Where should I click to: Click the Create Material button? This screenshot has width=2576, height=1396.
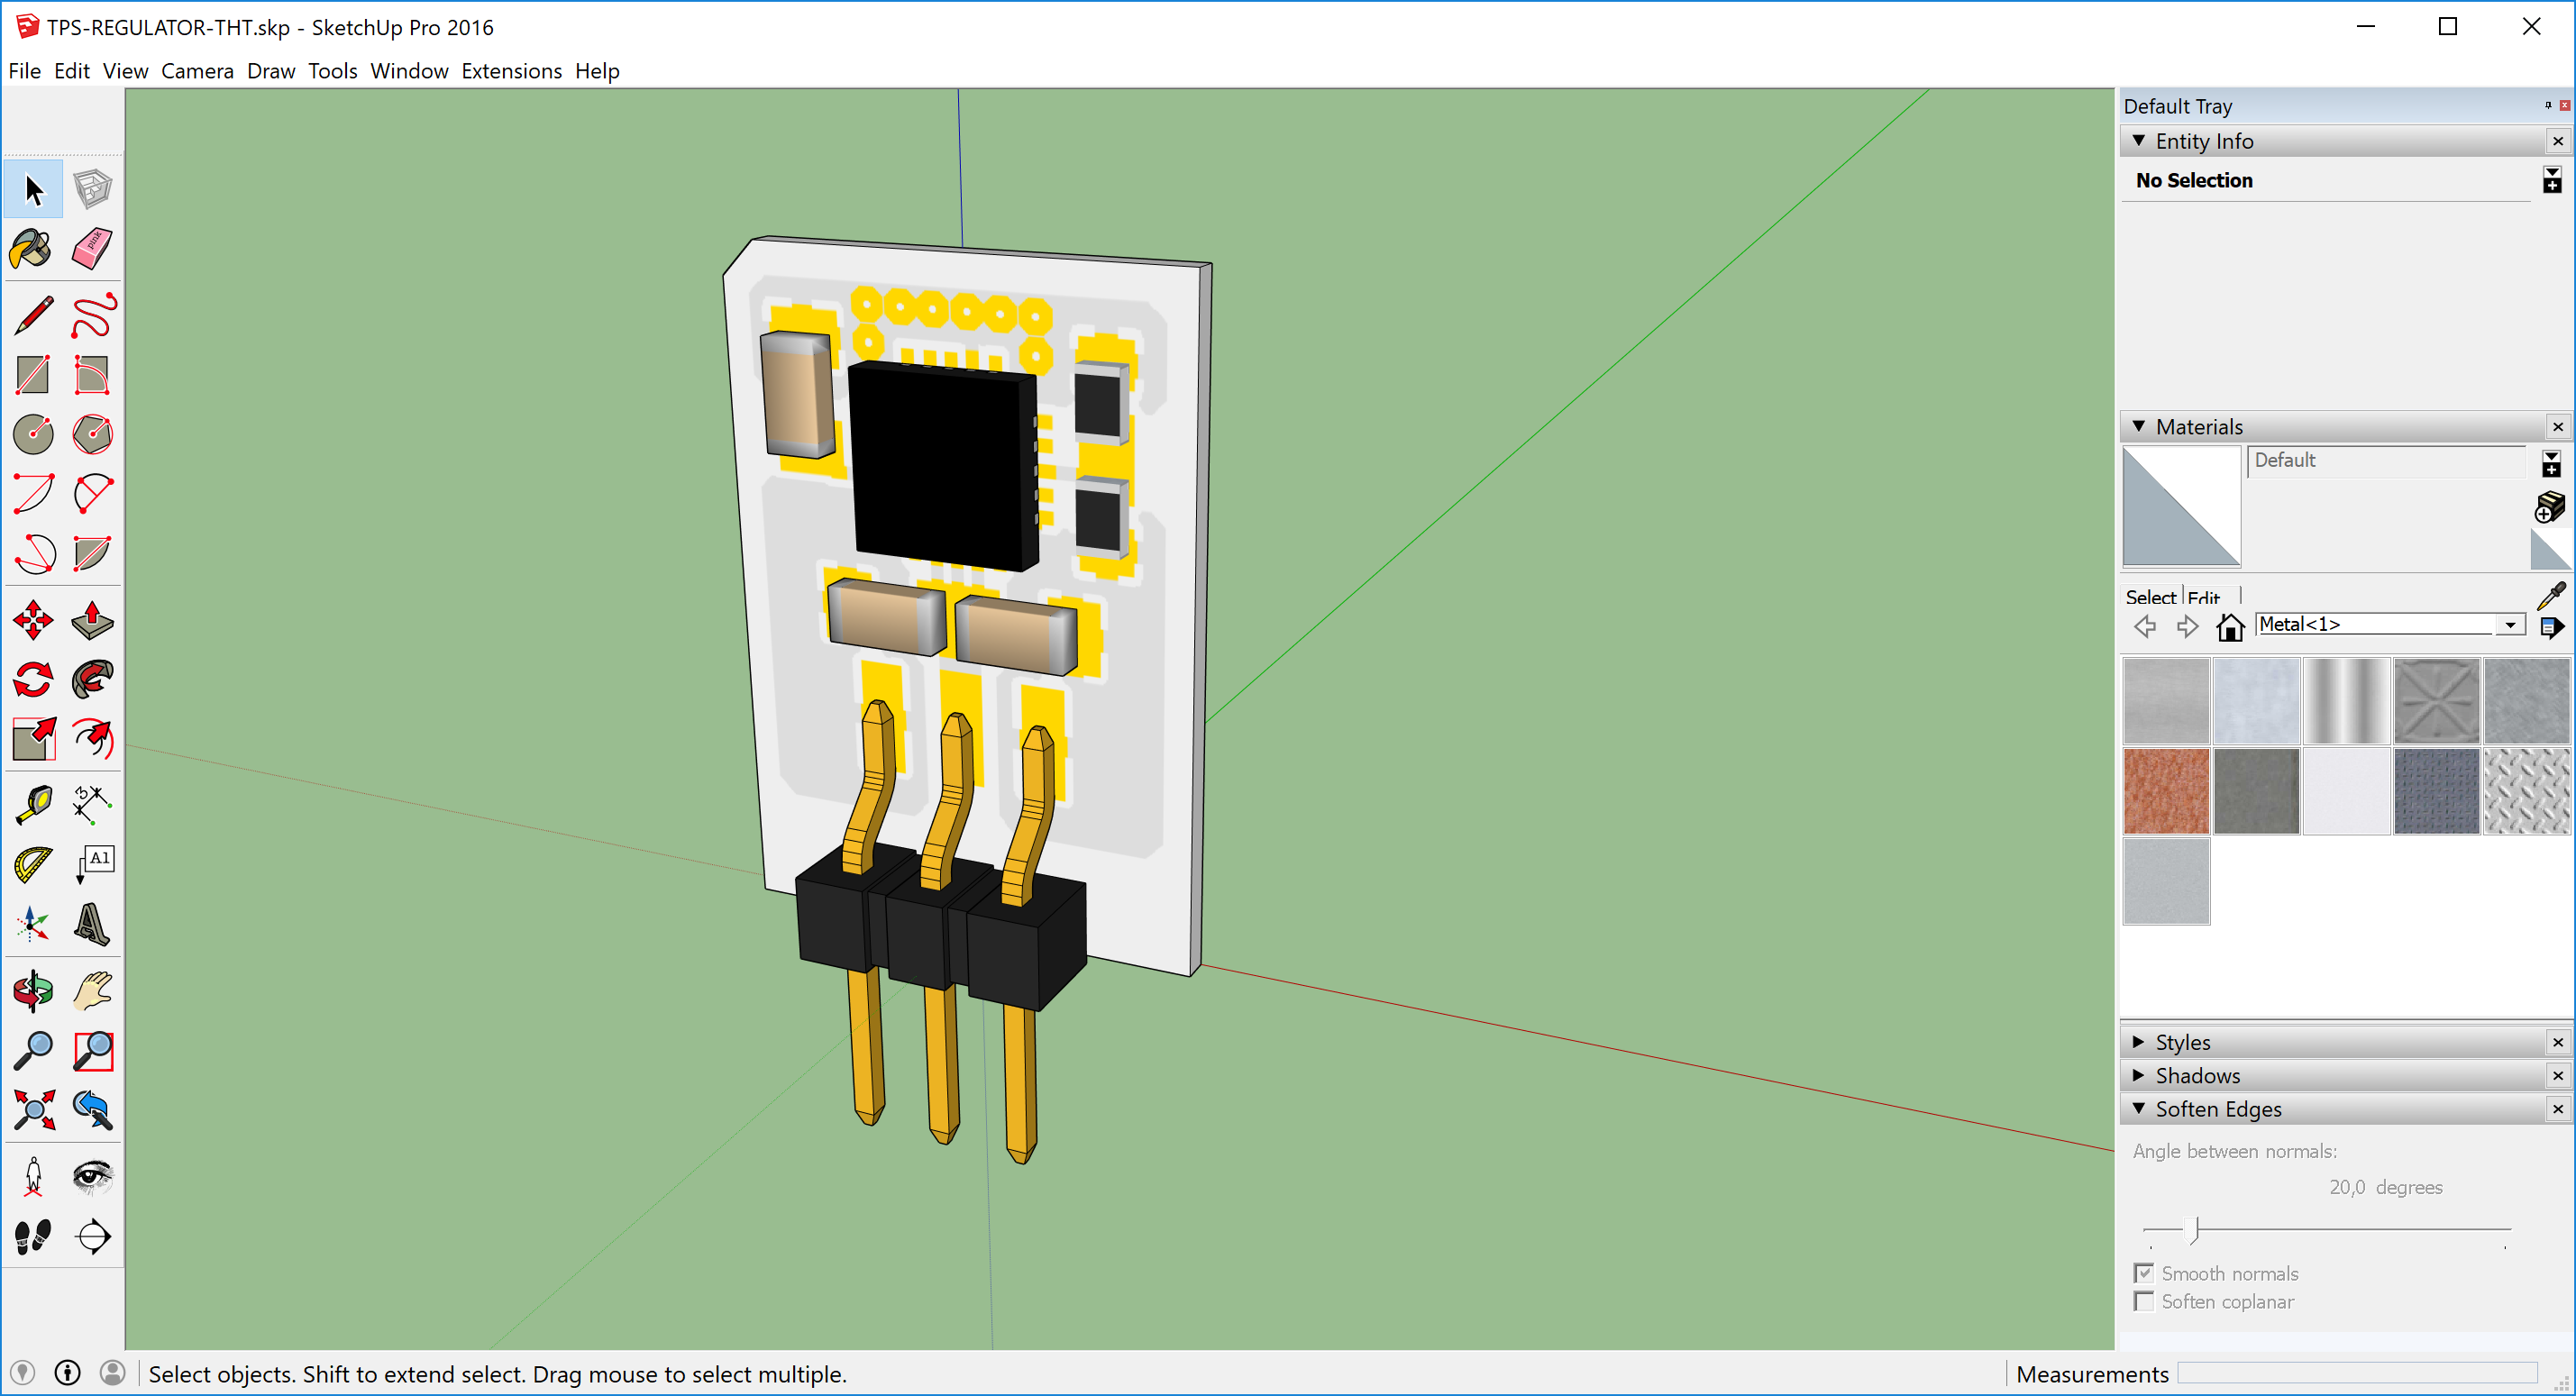[2550, 508]
